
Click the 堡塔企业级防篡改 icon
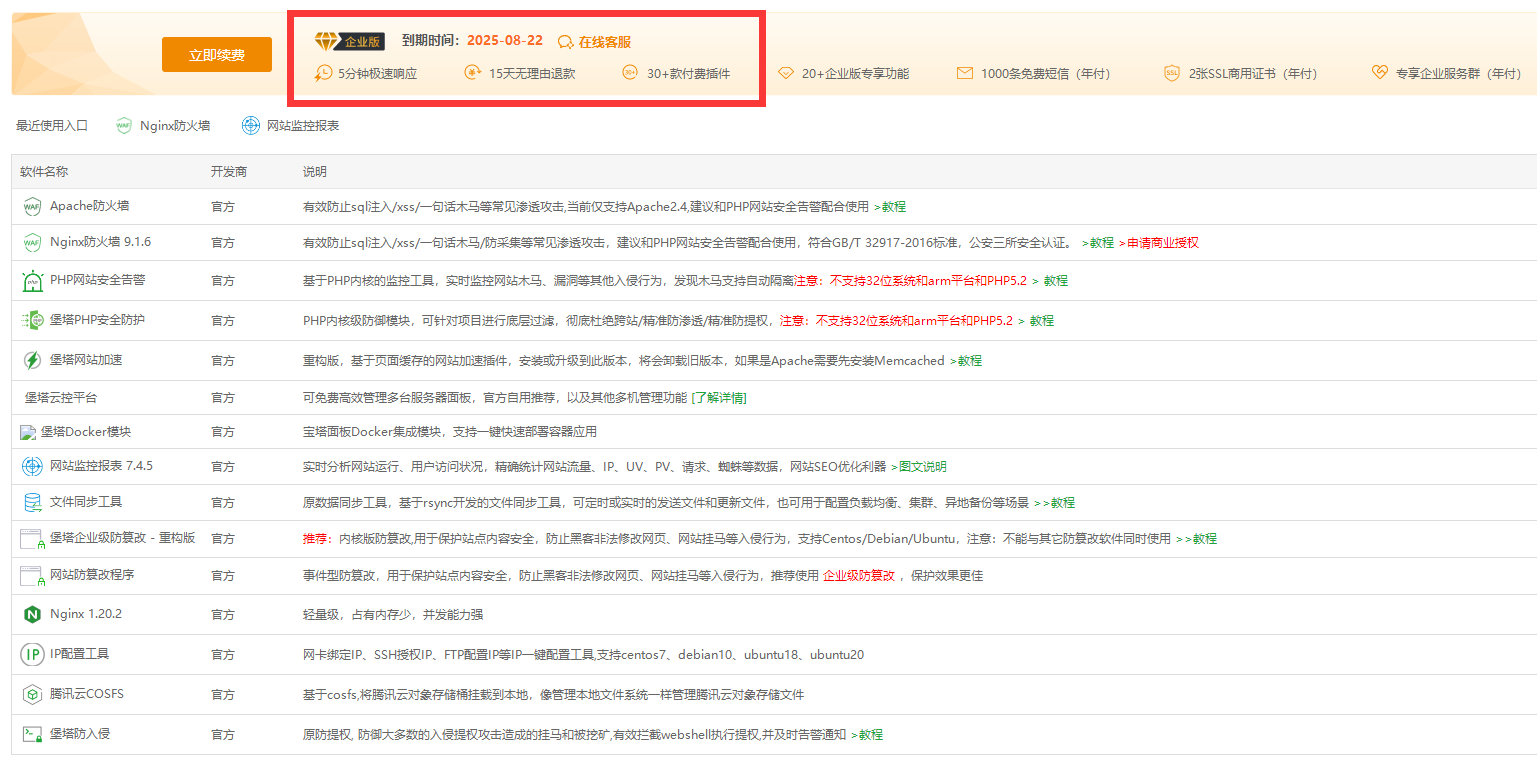tap(32, 539)
